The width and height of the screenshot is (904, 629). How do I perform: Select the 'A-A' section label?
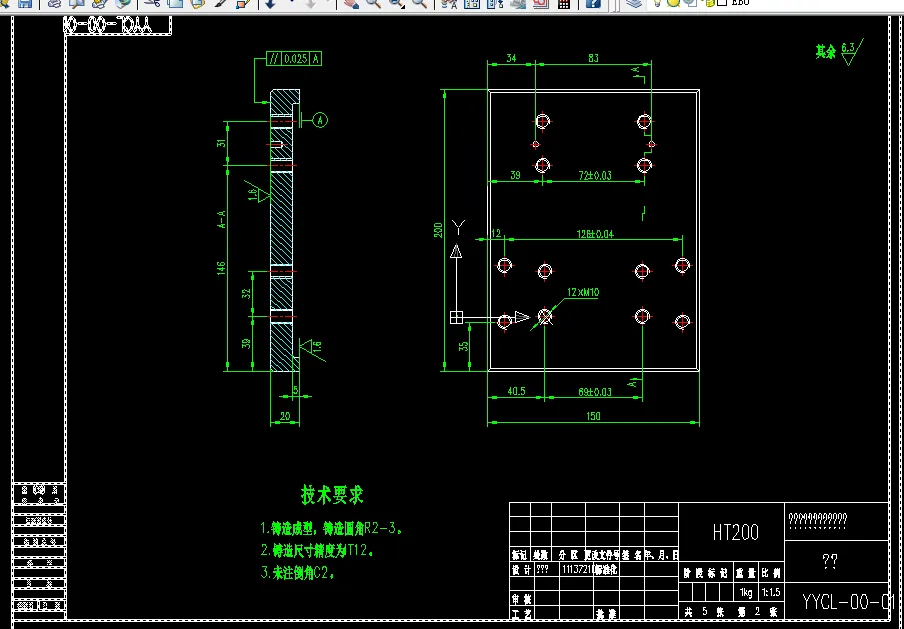[222, 219]
